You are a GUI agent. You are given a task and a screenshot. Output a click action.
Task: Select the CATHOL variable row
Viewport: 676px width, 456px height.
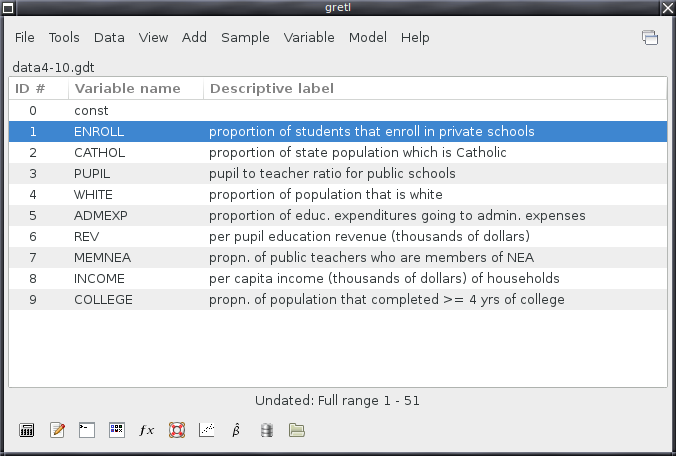338,153
